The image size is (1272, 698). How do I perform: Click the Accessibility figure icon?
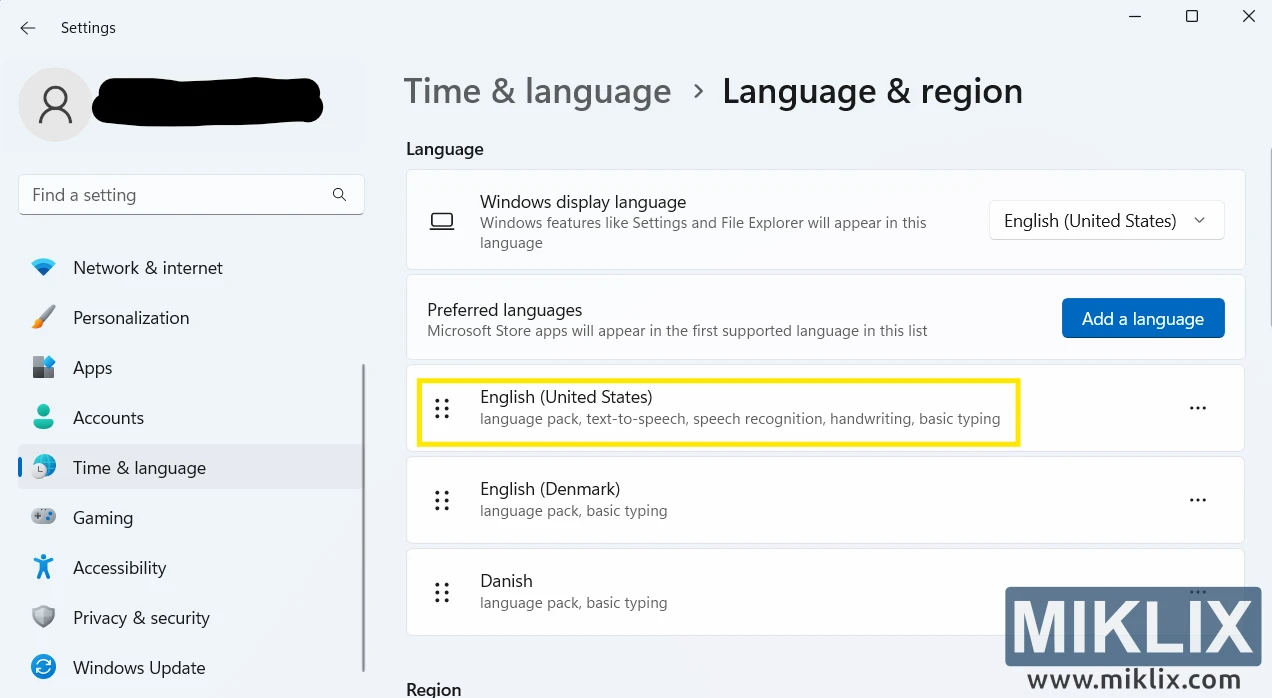[x=43, y=568]
